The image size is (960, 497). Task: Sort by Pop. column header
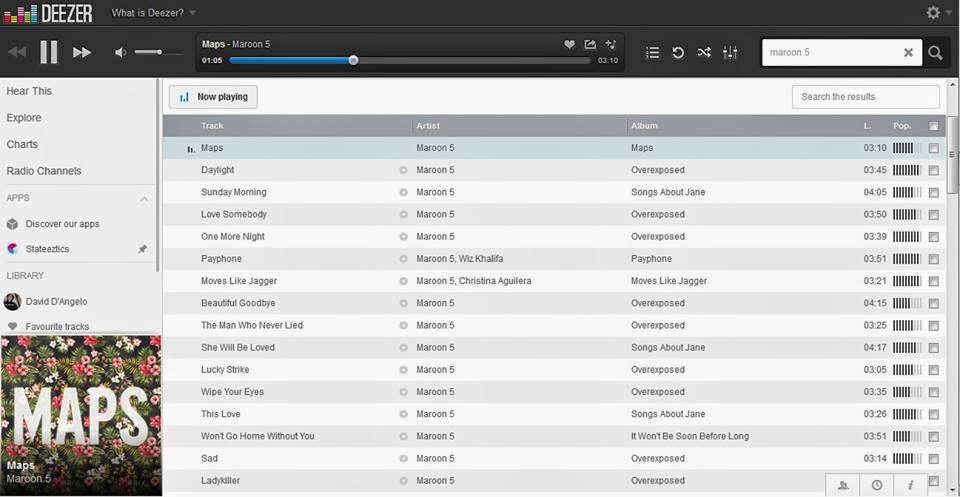coord(902,125)
